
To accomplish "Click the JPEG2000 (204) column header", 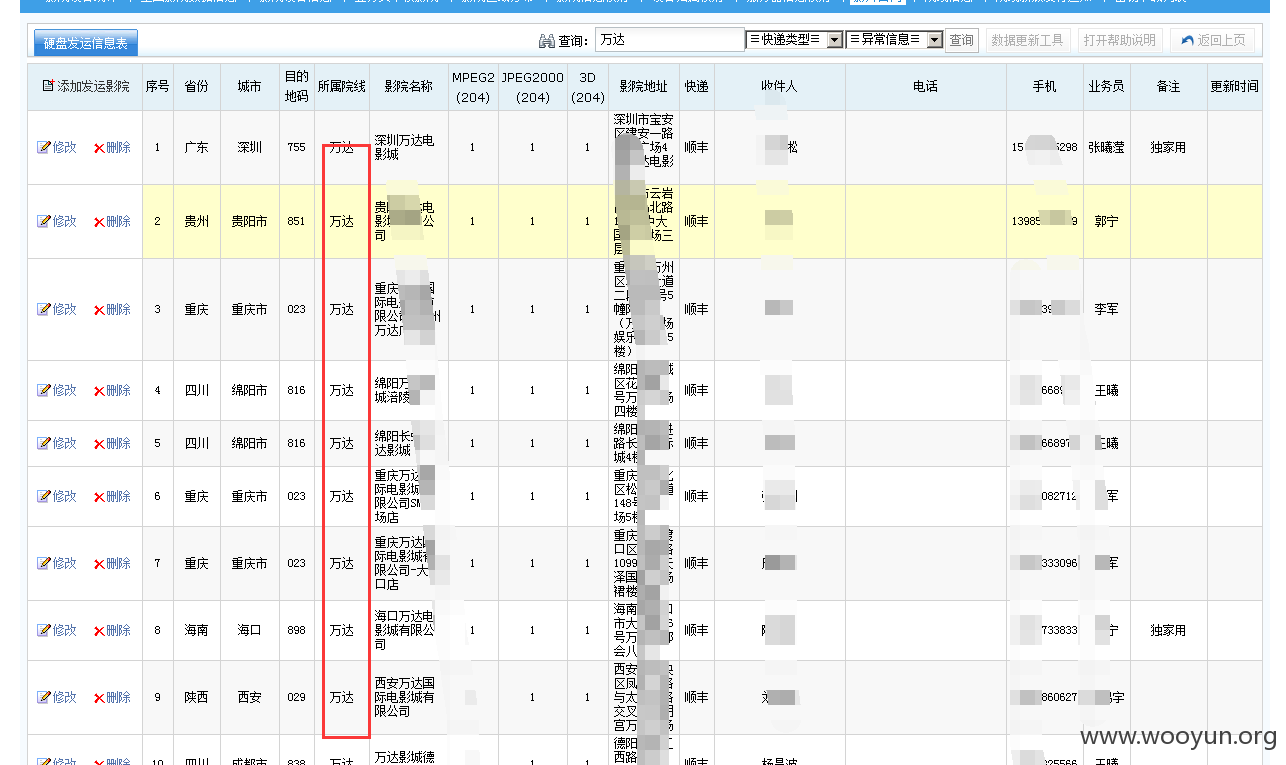I will pyautogui.click(x=532, y=87).
